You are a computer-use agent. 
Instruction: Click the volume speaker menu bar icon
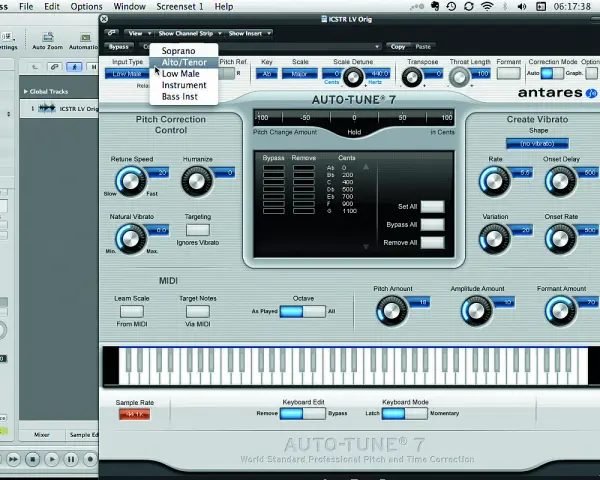click(x=522, y=7)
